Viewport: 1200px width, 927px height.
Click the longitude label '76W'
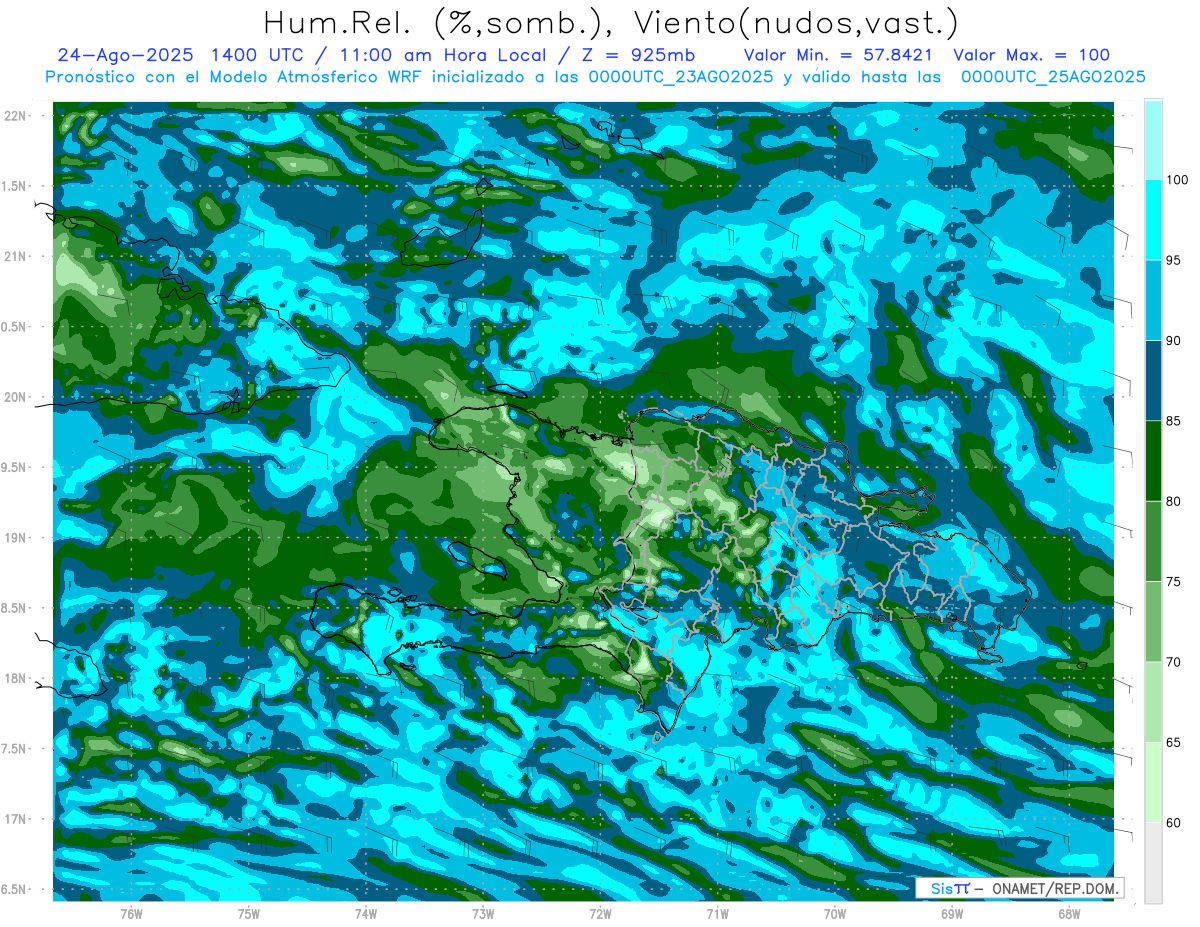[131, 913]
